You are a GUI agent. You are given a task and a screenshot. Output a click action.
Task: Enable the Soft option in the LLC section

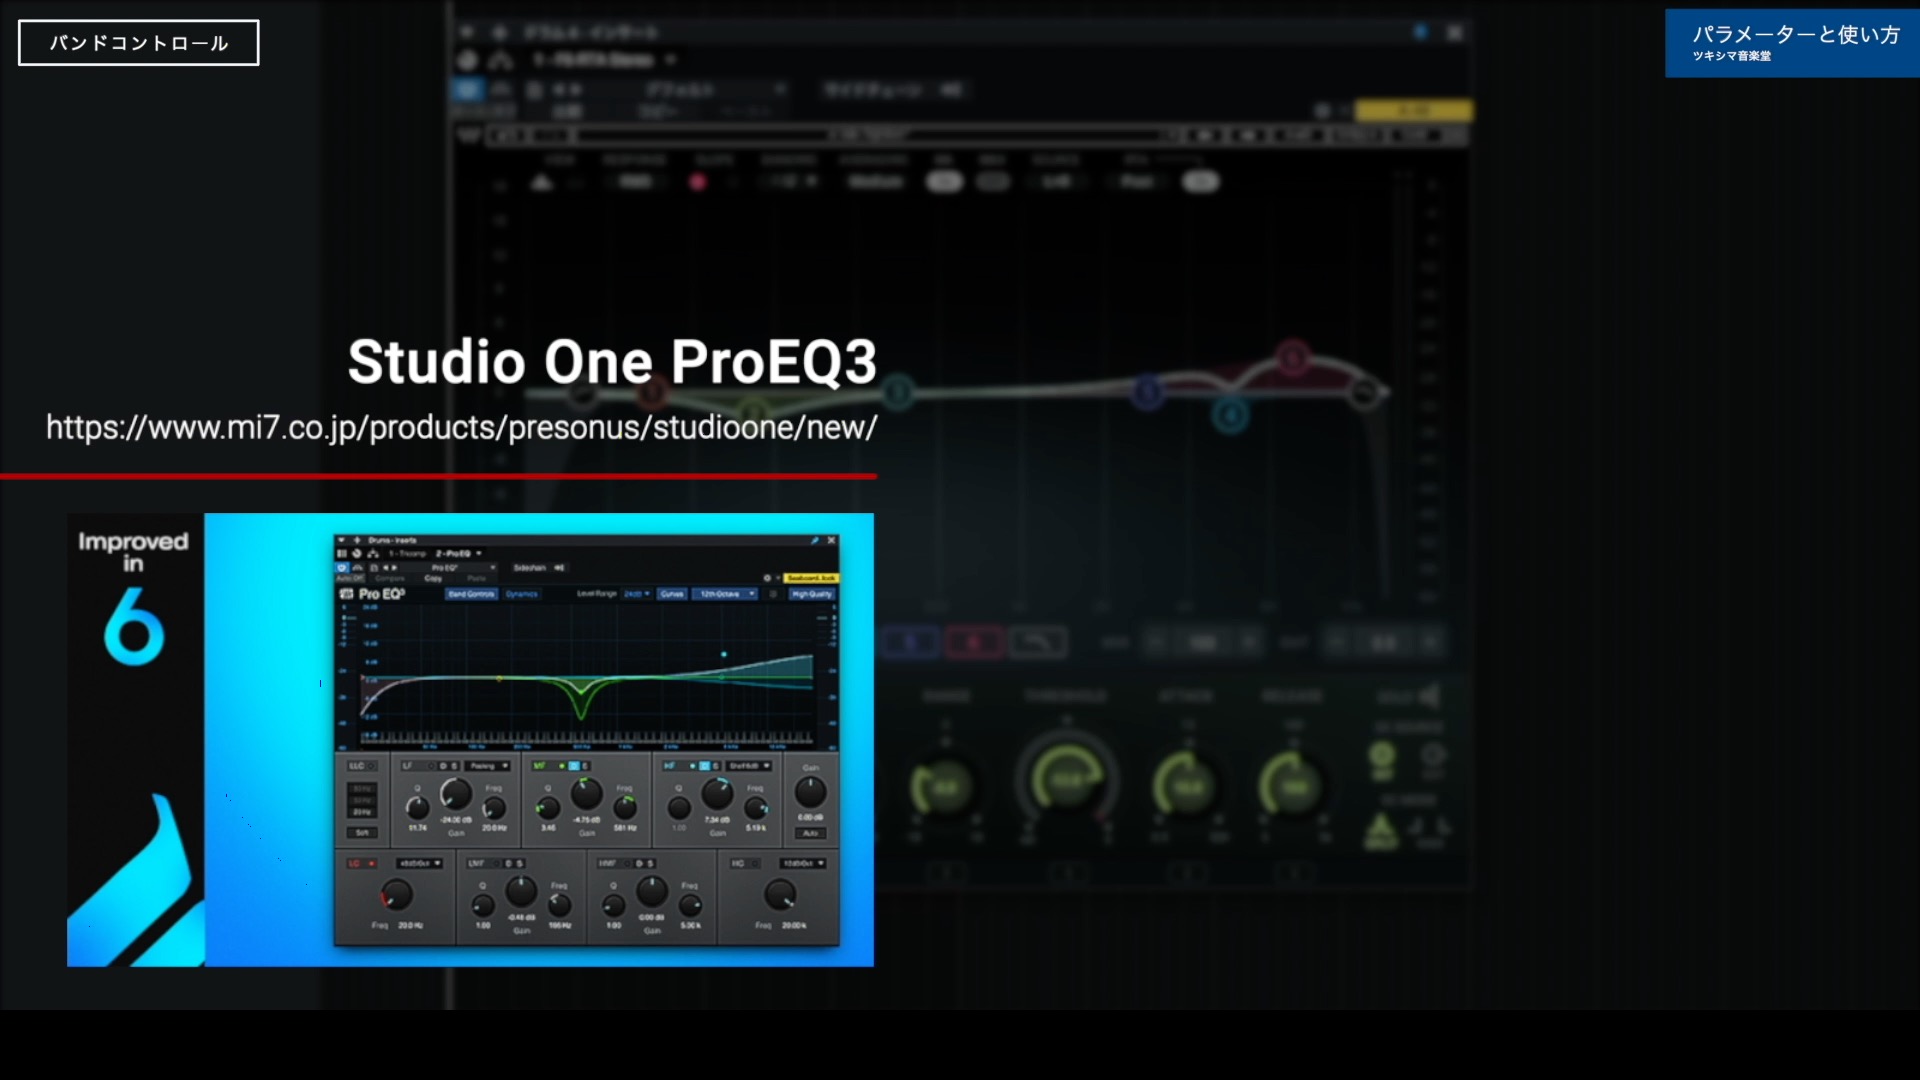click(362, 831)
